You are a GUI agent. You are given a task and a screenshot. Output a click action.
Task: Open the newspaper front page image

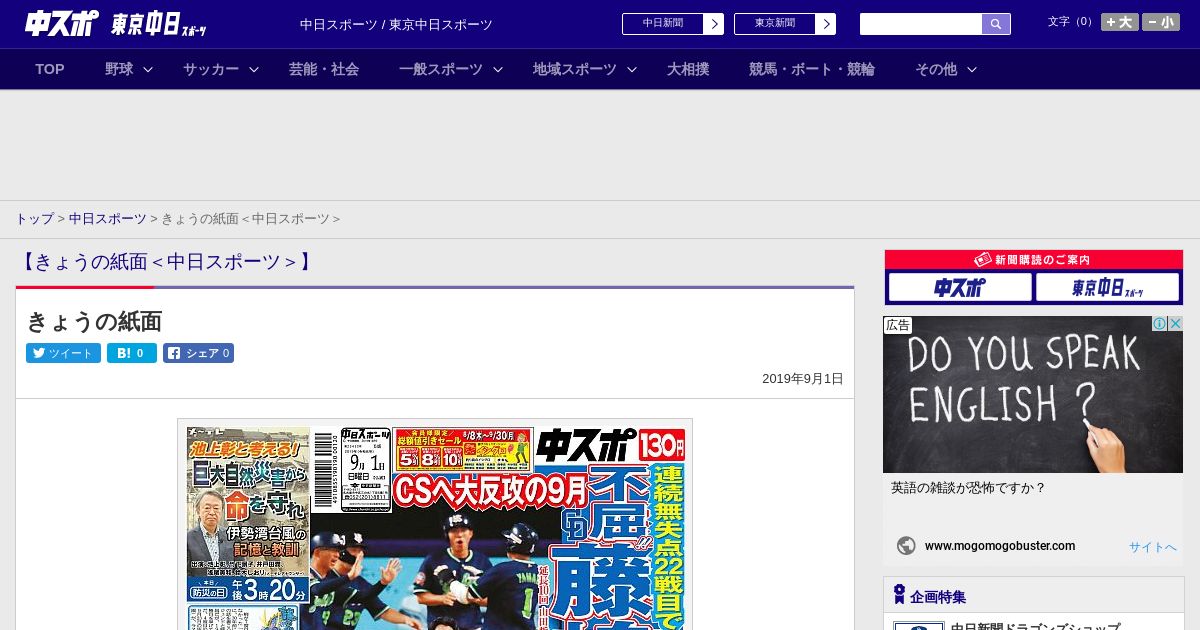coord(435,524)
